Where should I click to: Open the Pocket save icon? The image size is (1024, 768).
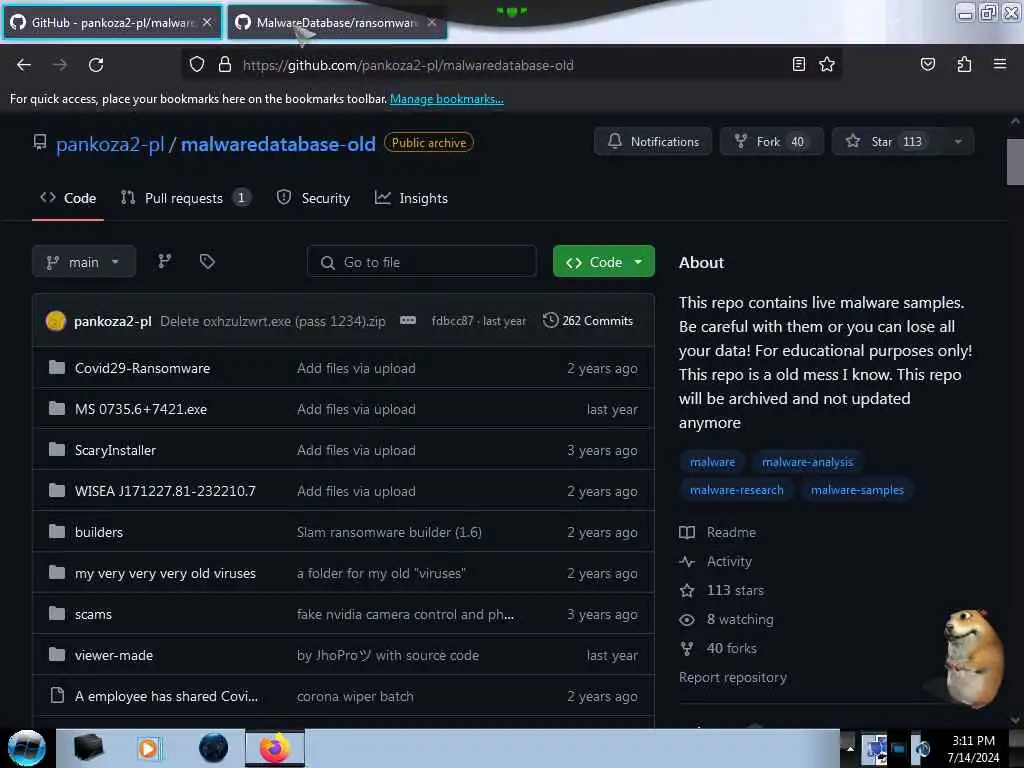pyautogui.click(x=927, y=64)
